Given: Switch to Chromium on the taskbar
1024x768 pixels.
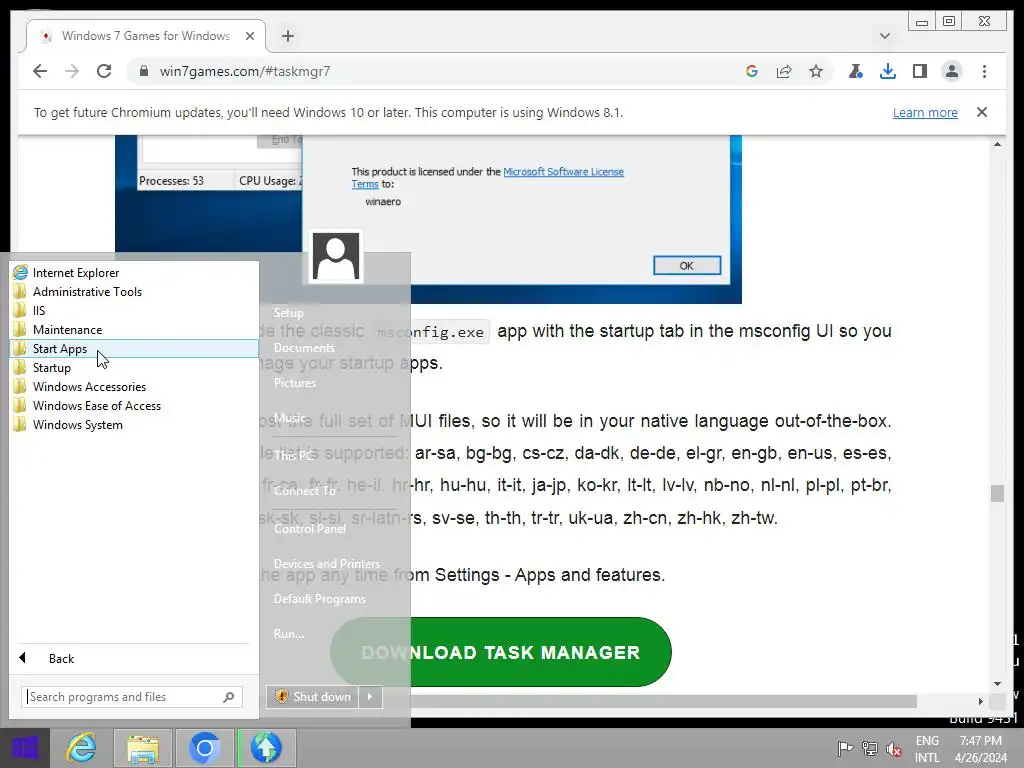Looking at the screenshot, I should [204, 748].
